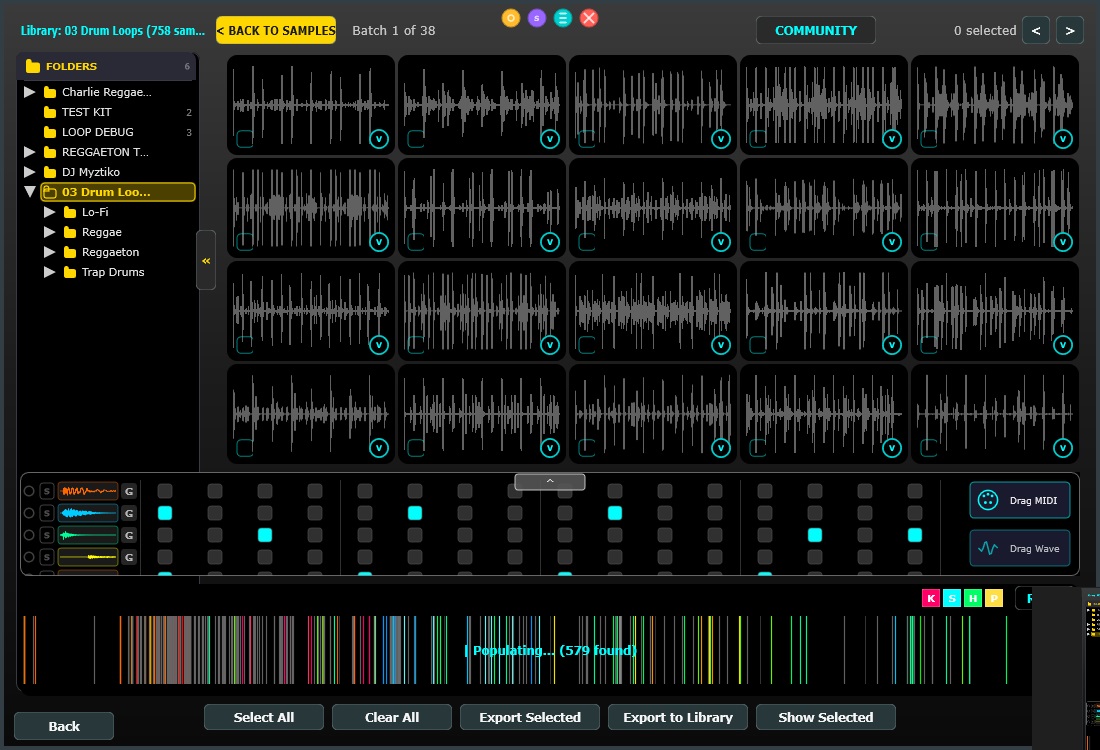The image size is (1100, 750).
Task: Click G button on yellow sample row
Action: click(129, 558)
